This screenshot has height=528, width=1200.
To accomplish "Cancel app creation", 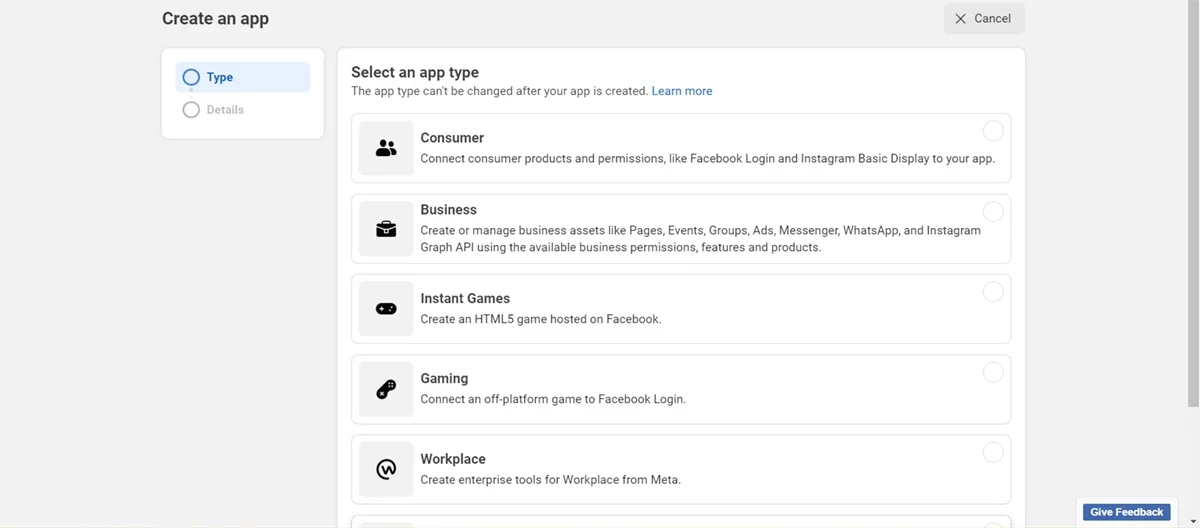I will coord(984,19).
